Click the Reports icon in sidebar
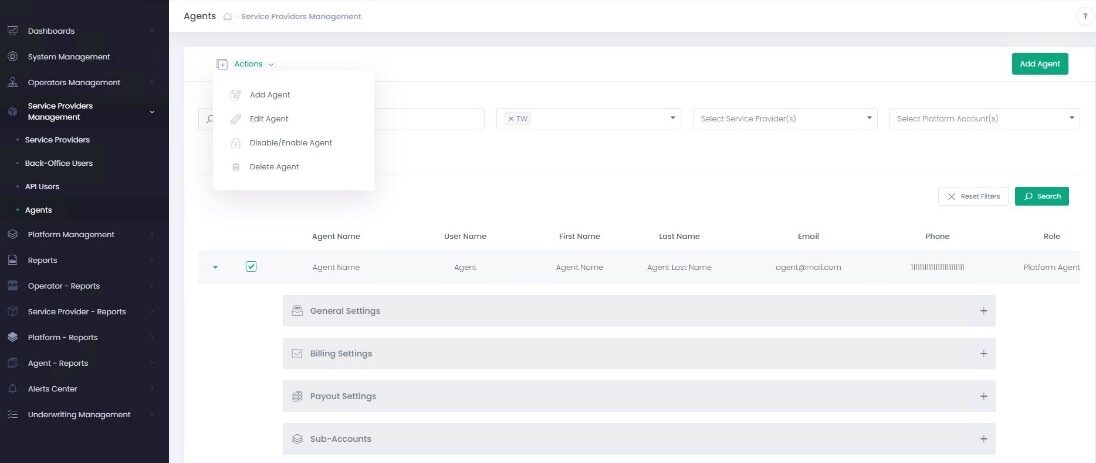This screenshot has width=1096, height=463. [12, 260]
